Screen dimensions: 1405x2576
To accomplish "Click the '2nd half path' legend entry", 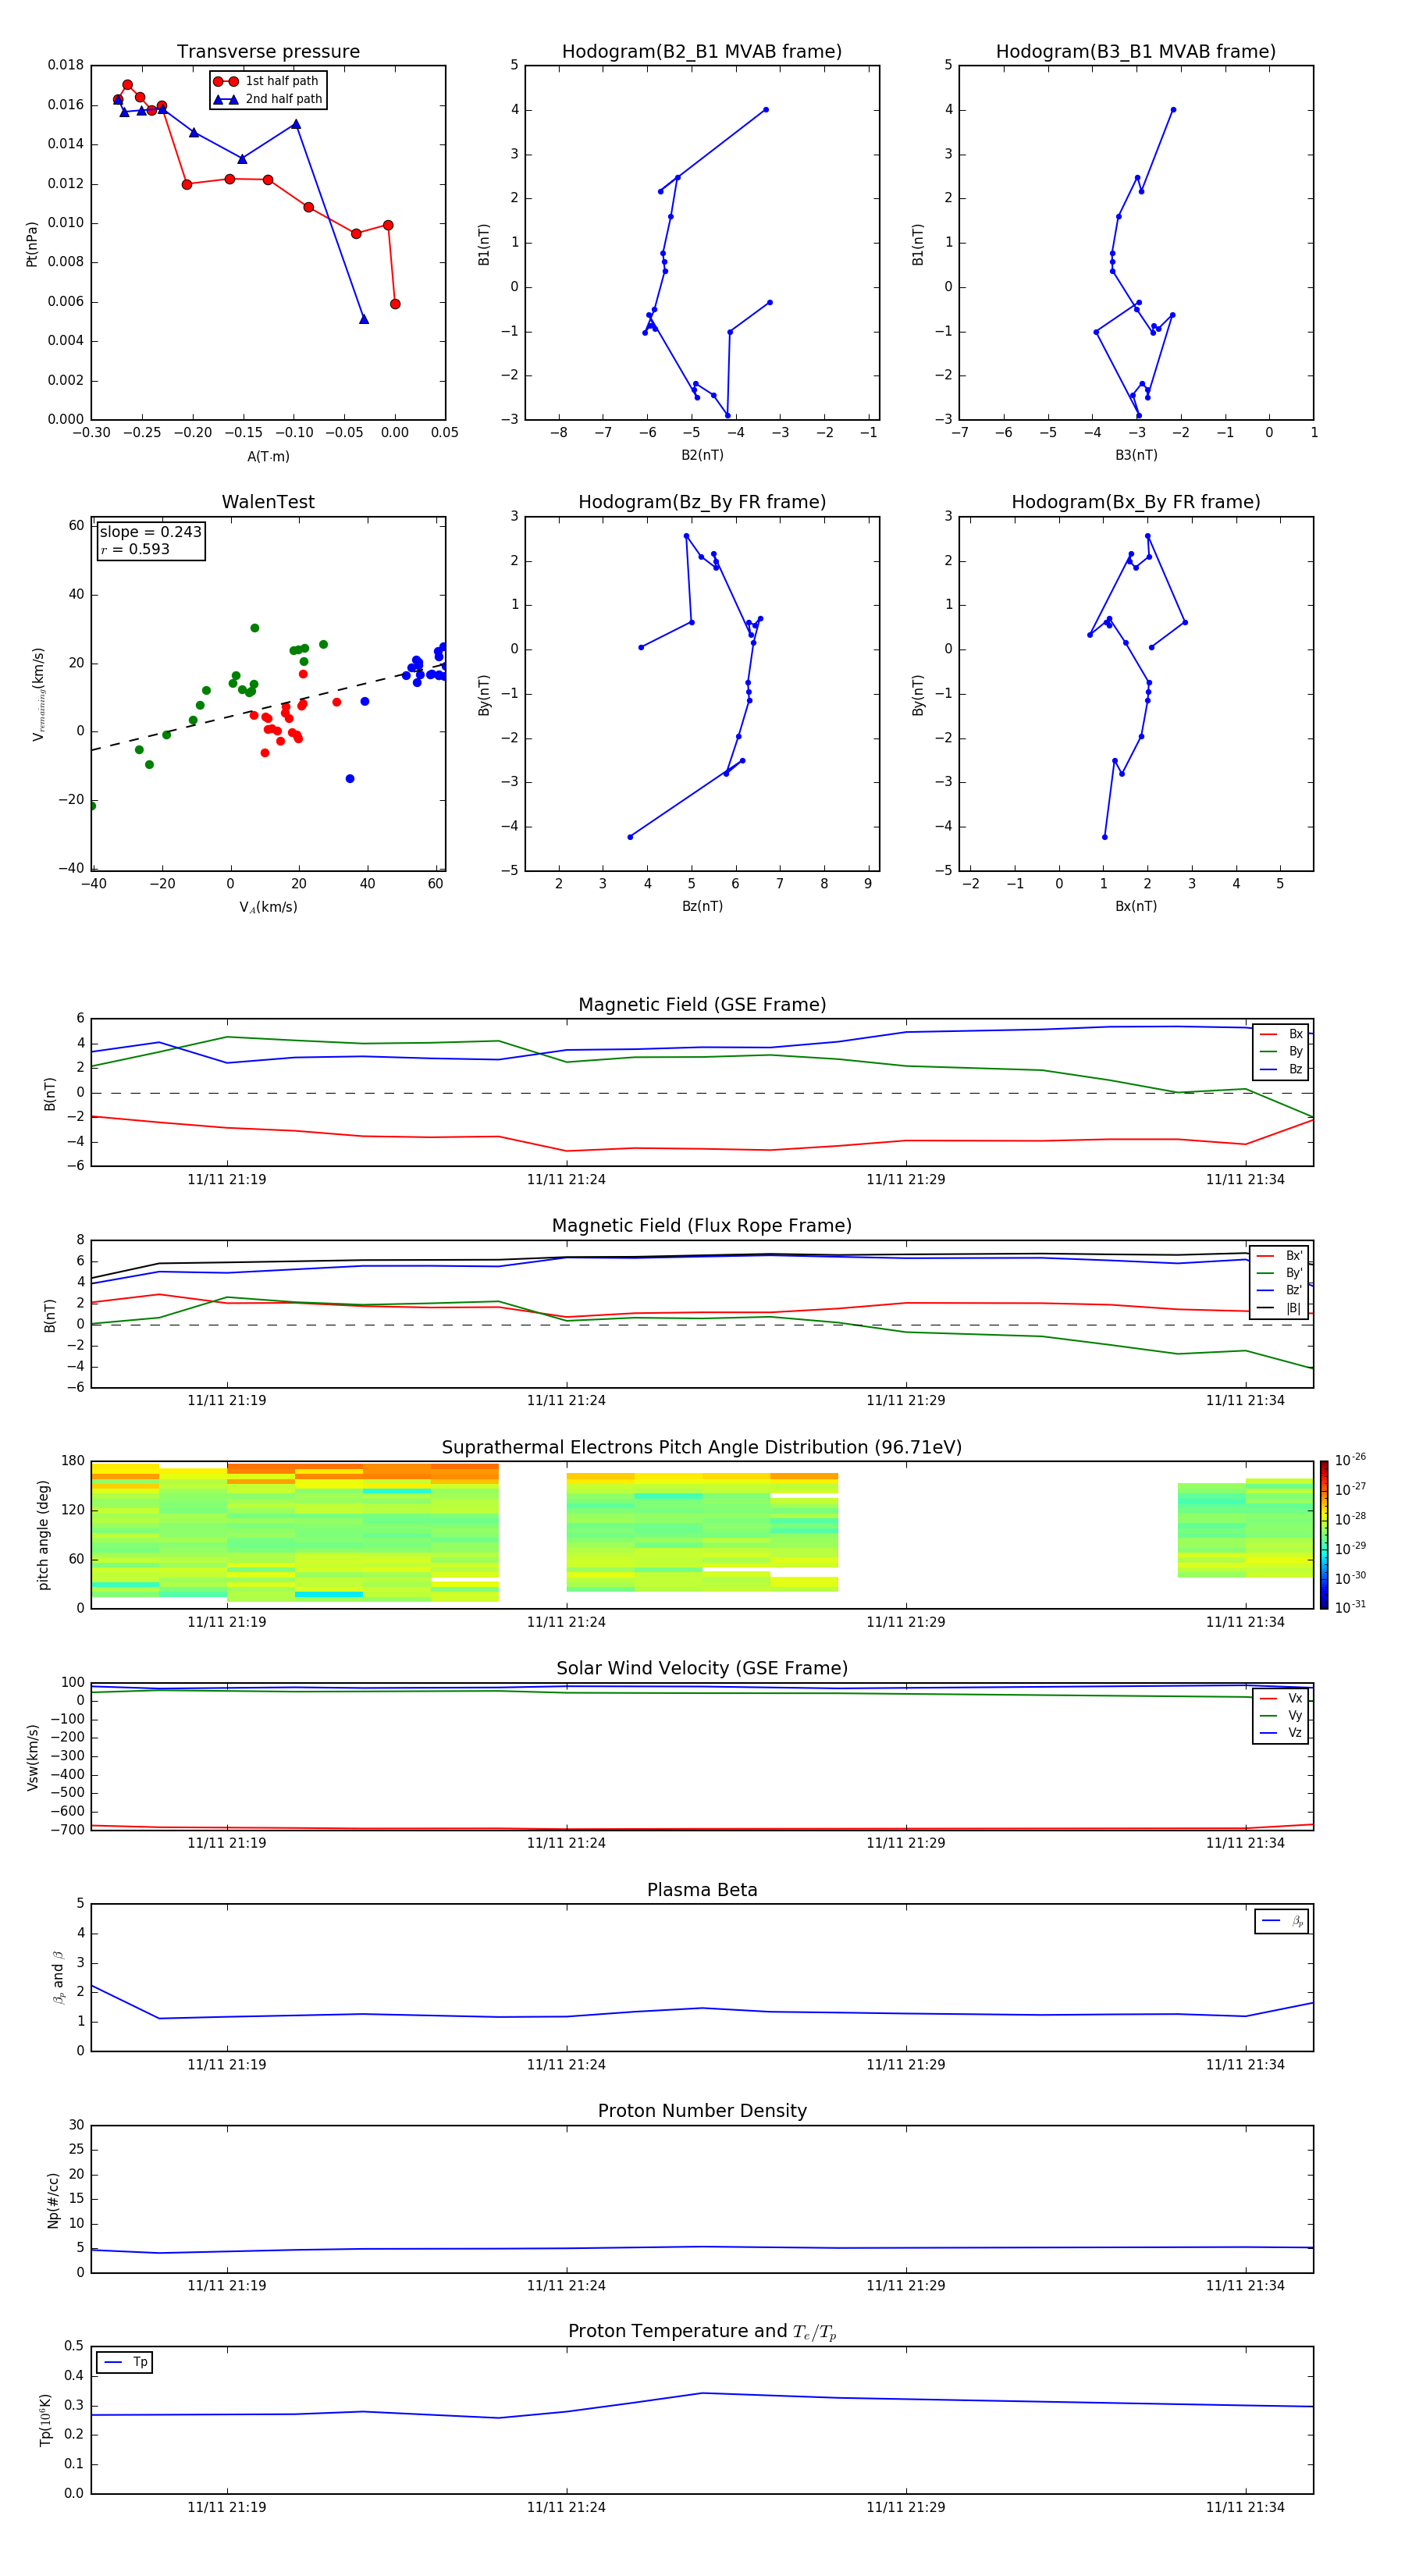I will click(268, 99).
